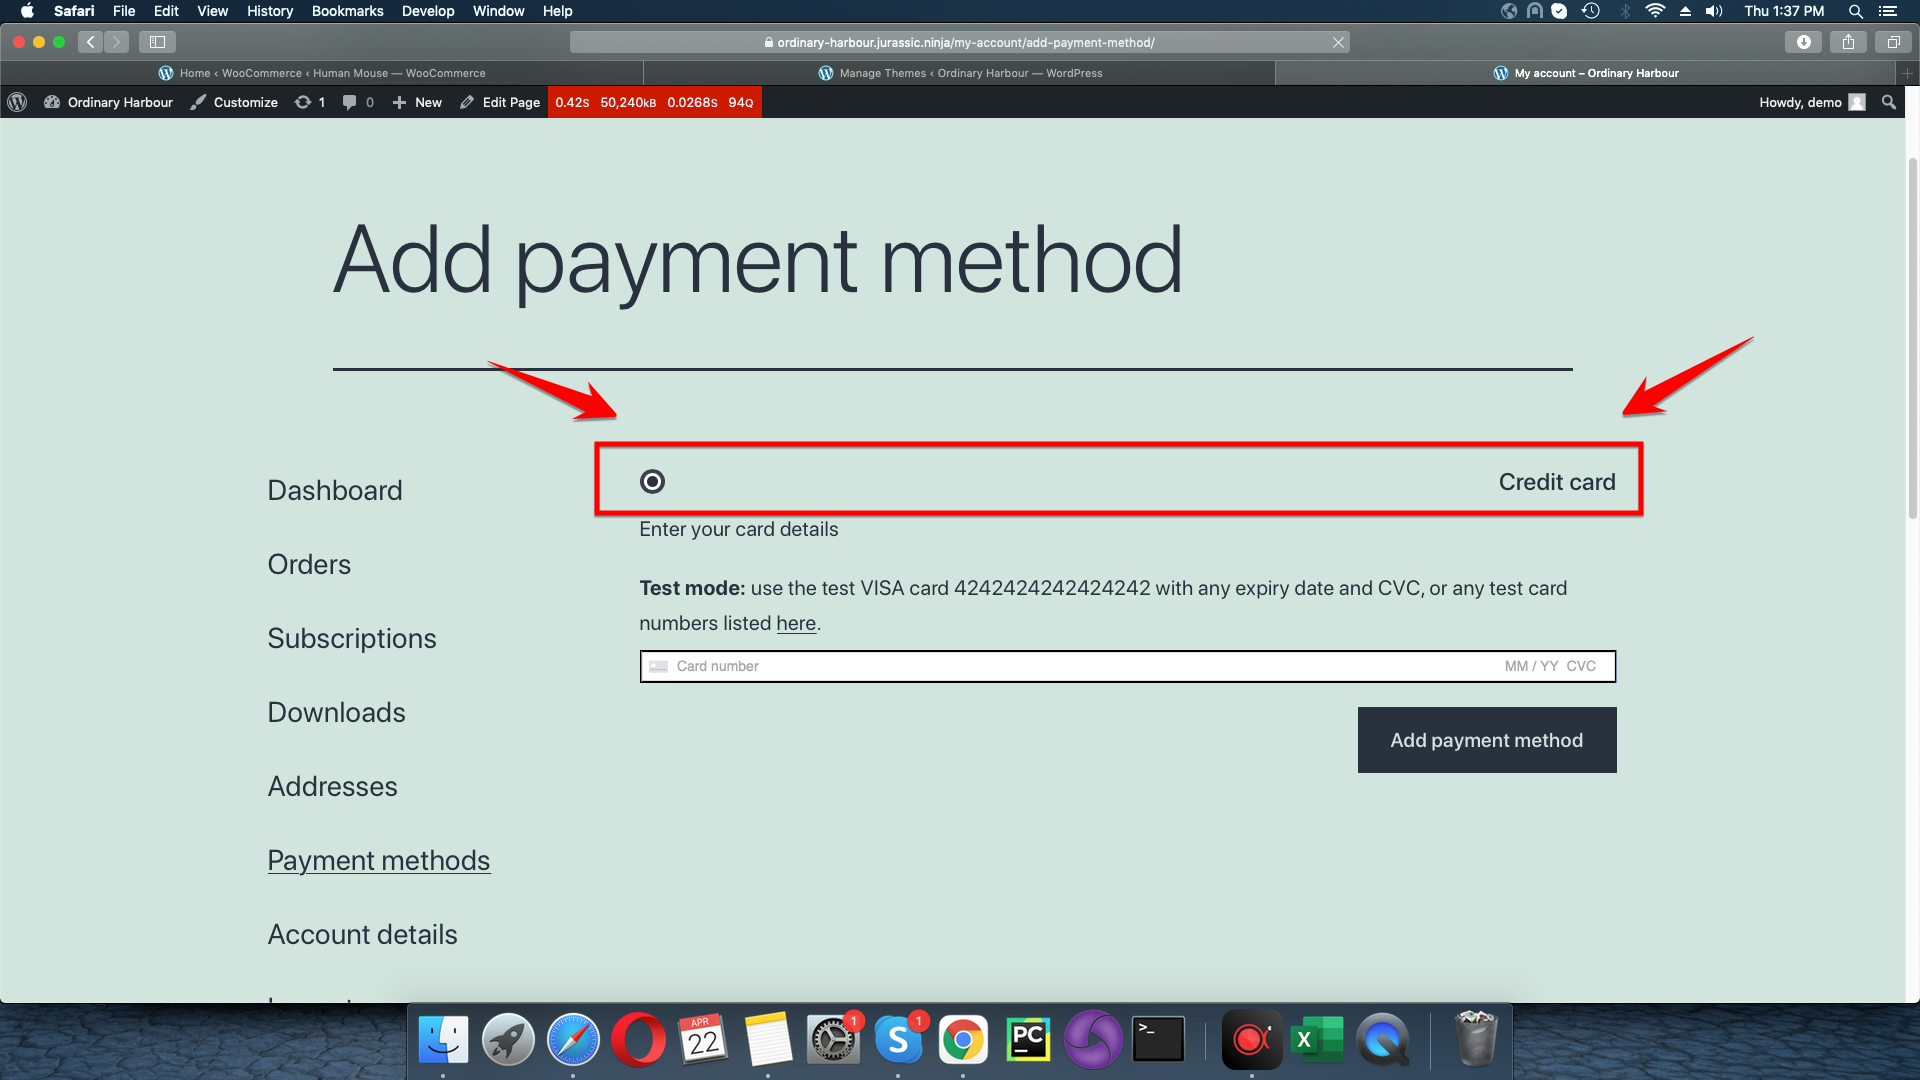Select the Credit card radio button

pyautogui.click(x=651, y=481)
